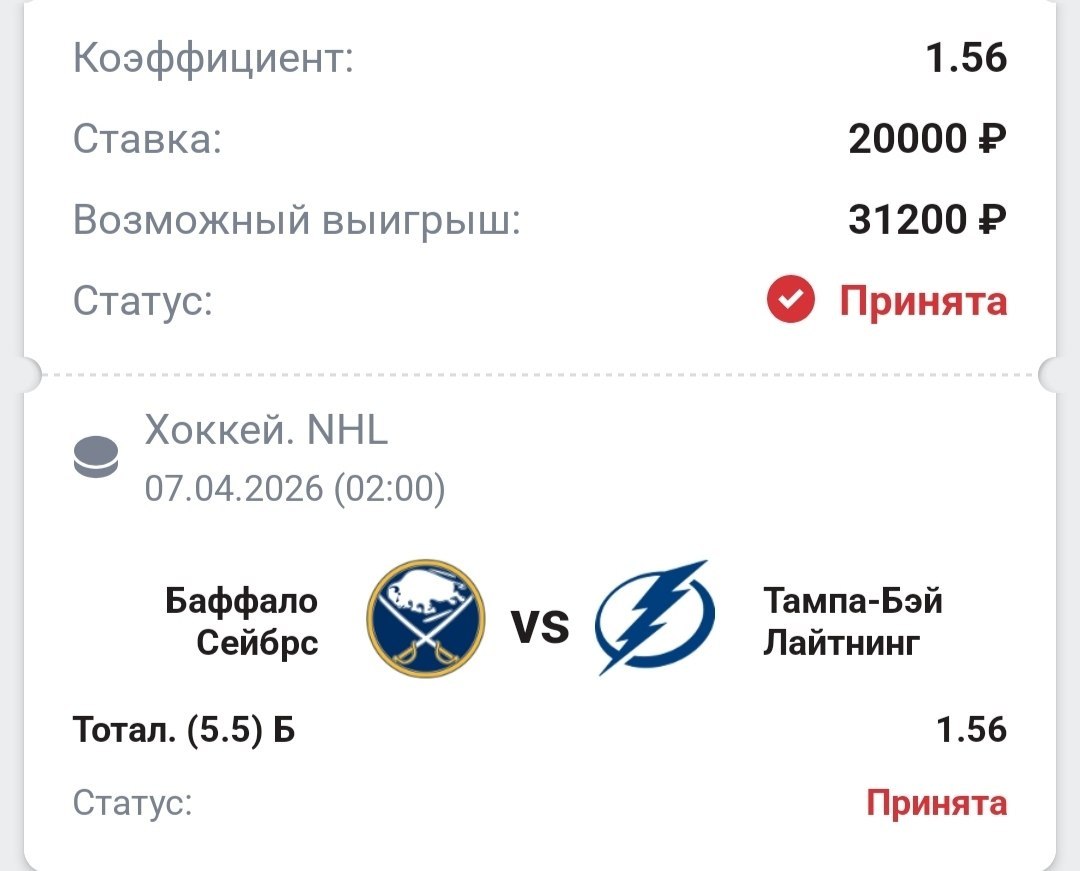
Task: Tap the Принята status beside the checkmark
Action: (x=923, y=300)
